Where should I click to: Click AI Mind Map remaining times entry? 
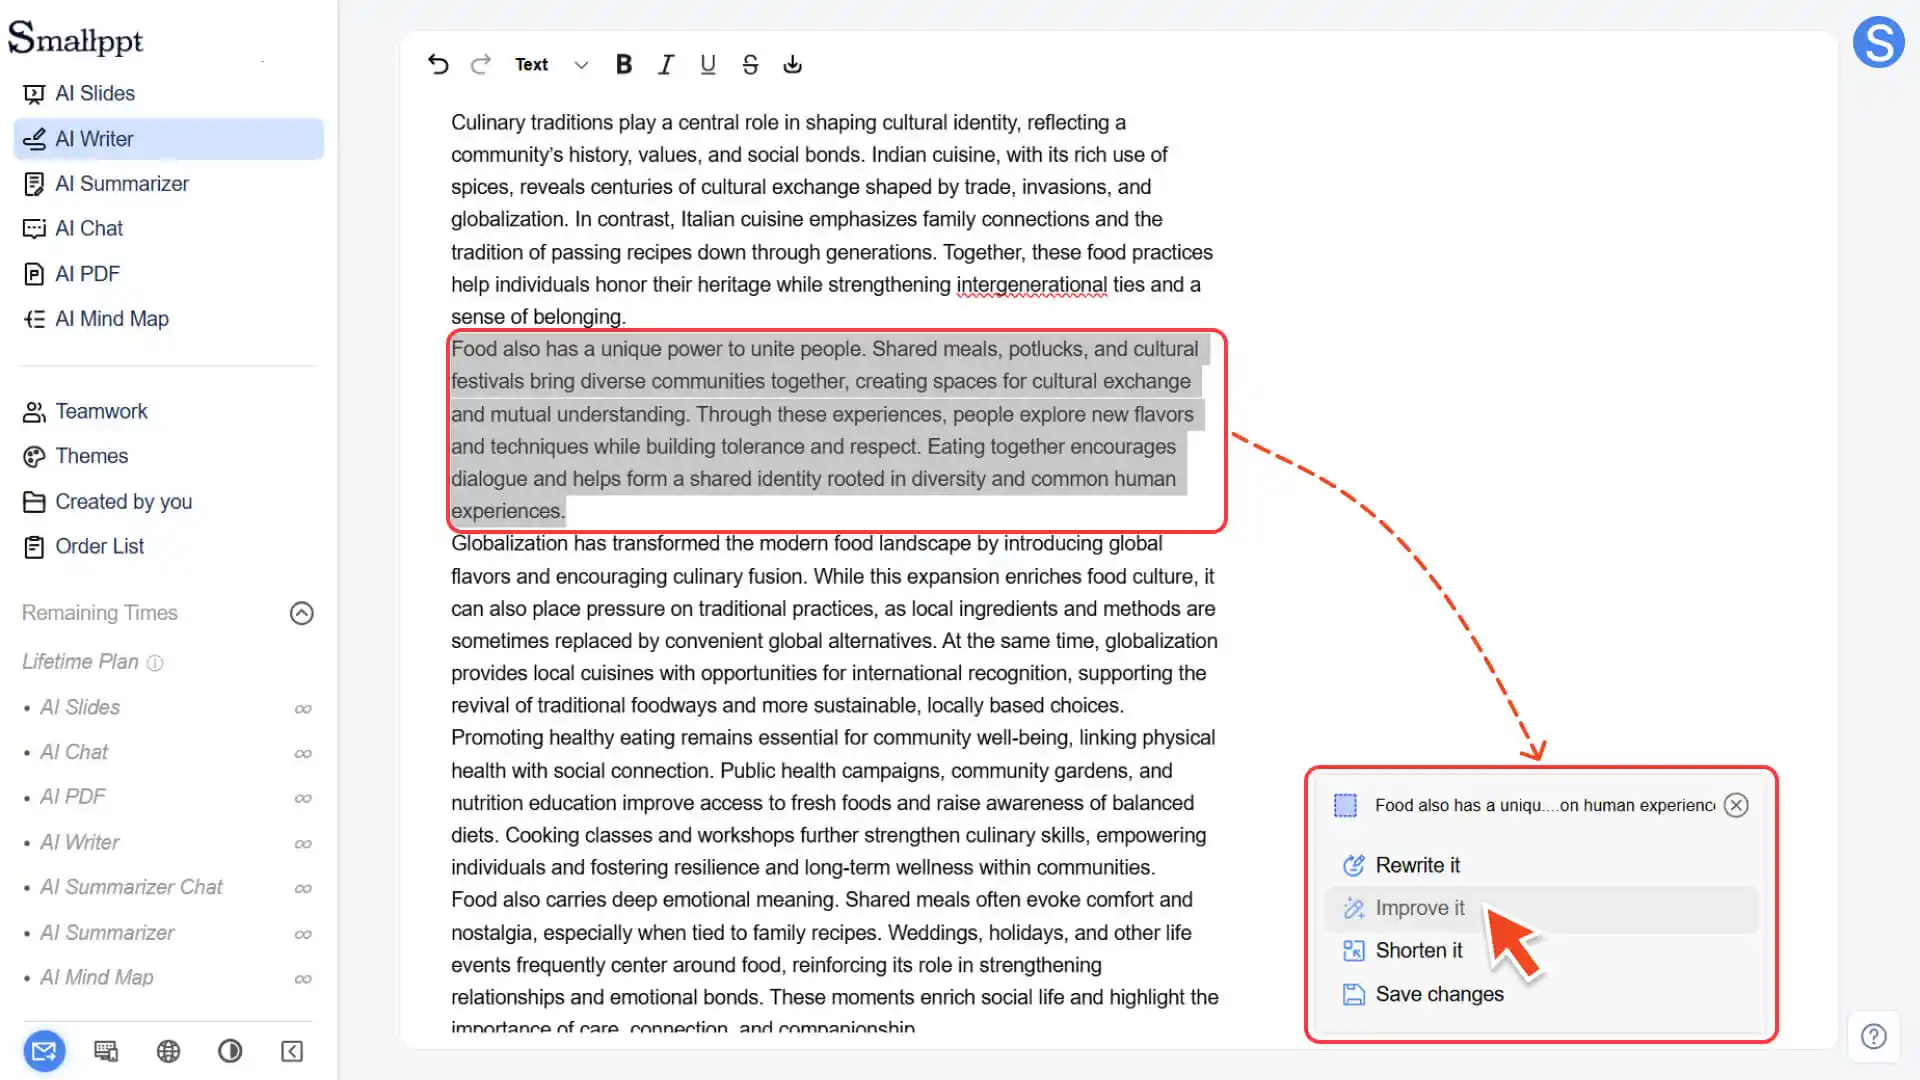coord(168,978)
